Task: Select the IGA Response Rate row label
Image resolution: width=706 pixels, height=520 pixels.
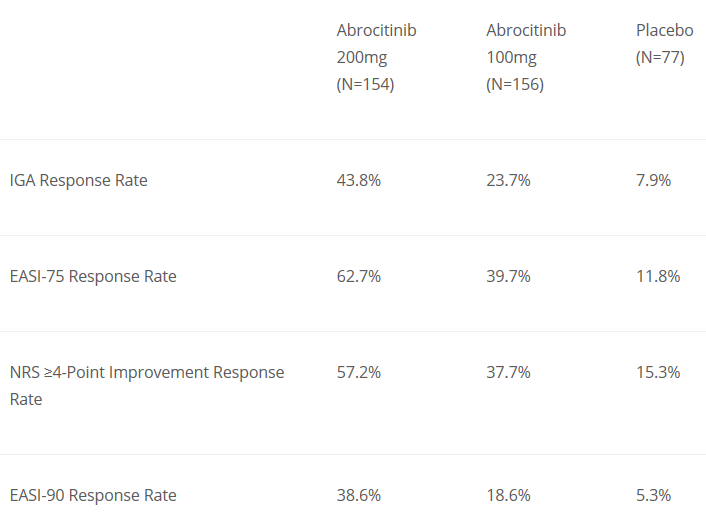Action: click(78, 180)
